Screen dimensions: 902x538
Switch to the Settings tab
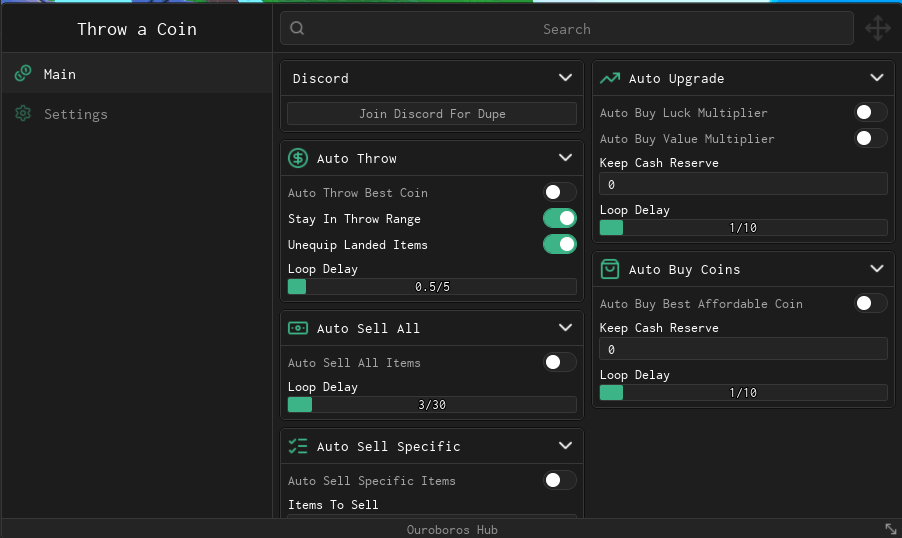tap(137, 114)
